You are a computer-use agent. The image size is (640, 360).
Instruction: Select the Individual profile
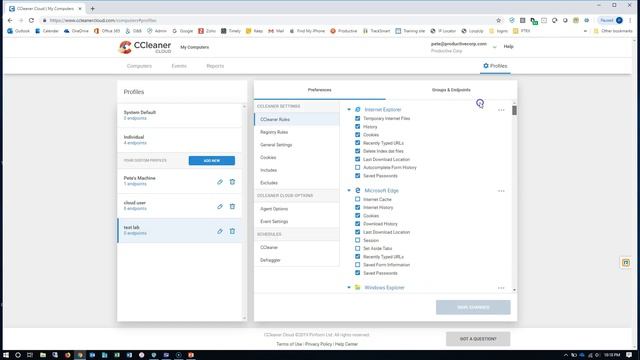(x=180, y=140)
